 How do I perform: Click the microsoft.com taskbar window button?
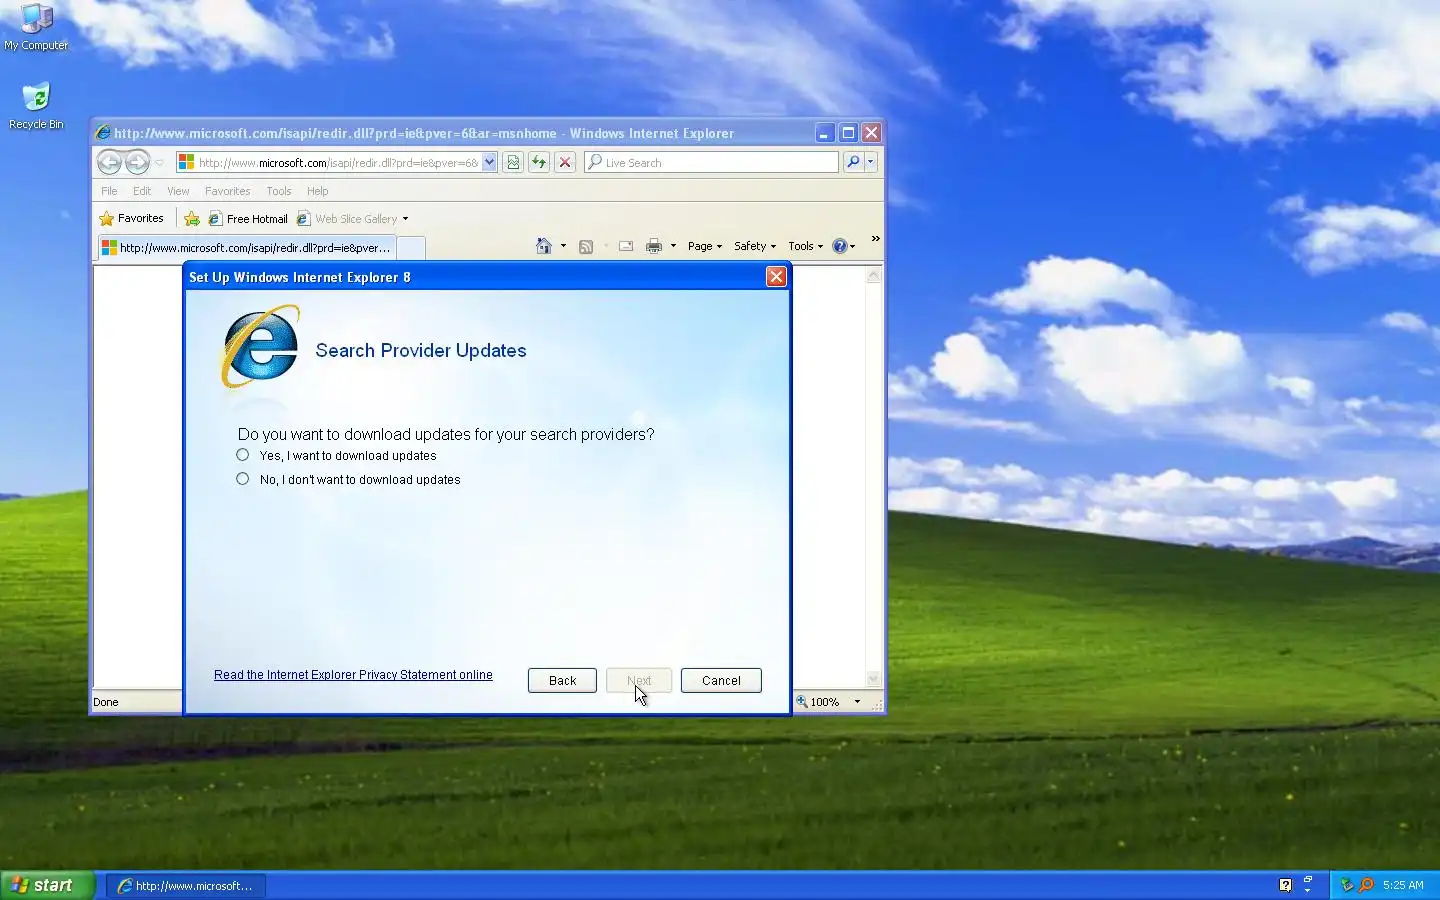(186, 886)
